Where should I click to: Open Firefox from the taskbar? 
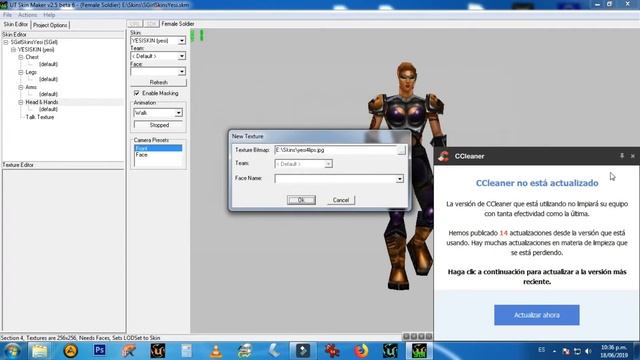point(361,351)
